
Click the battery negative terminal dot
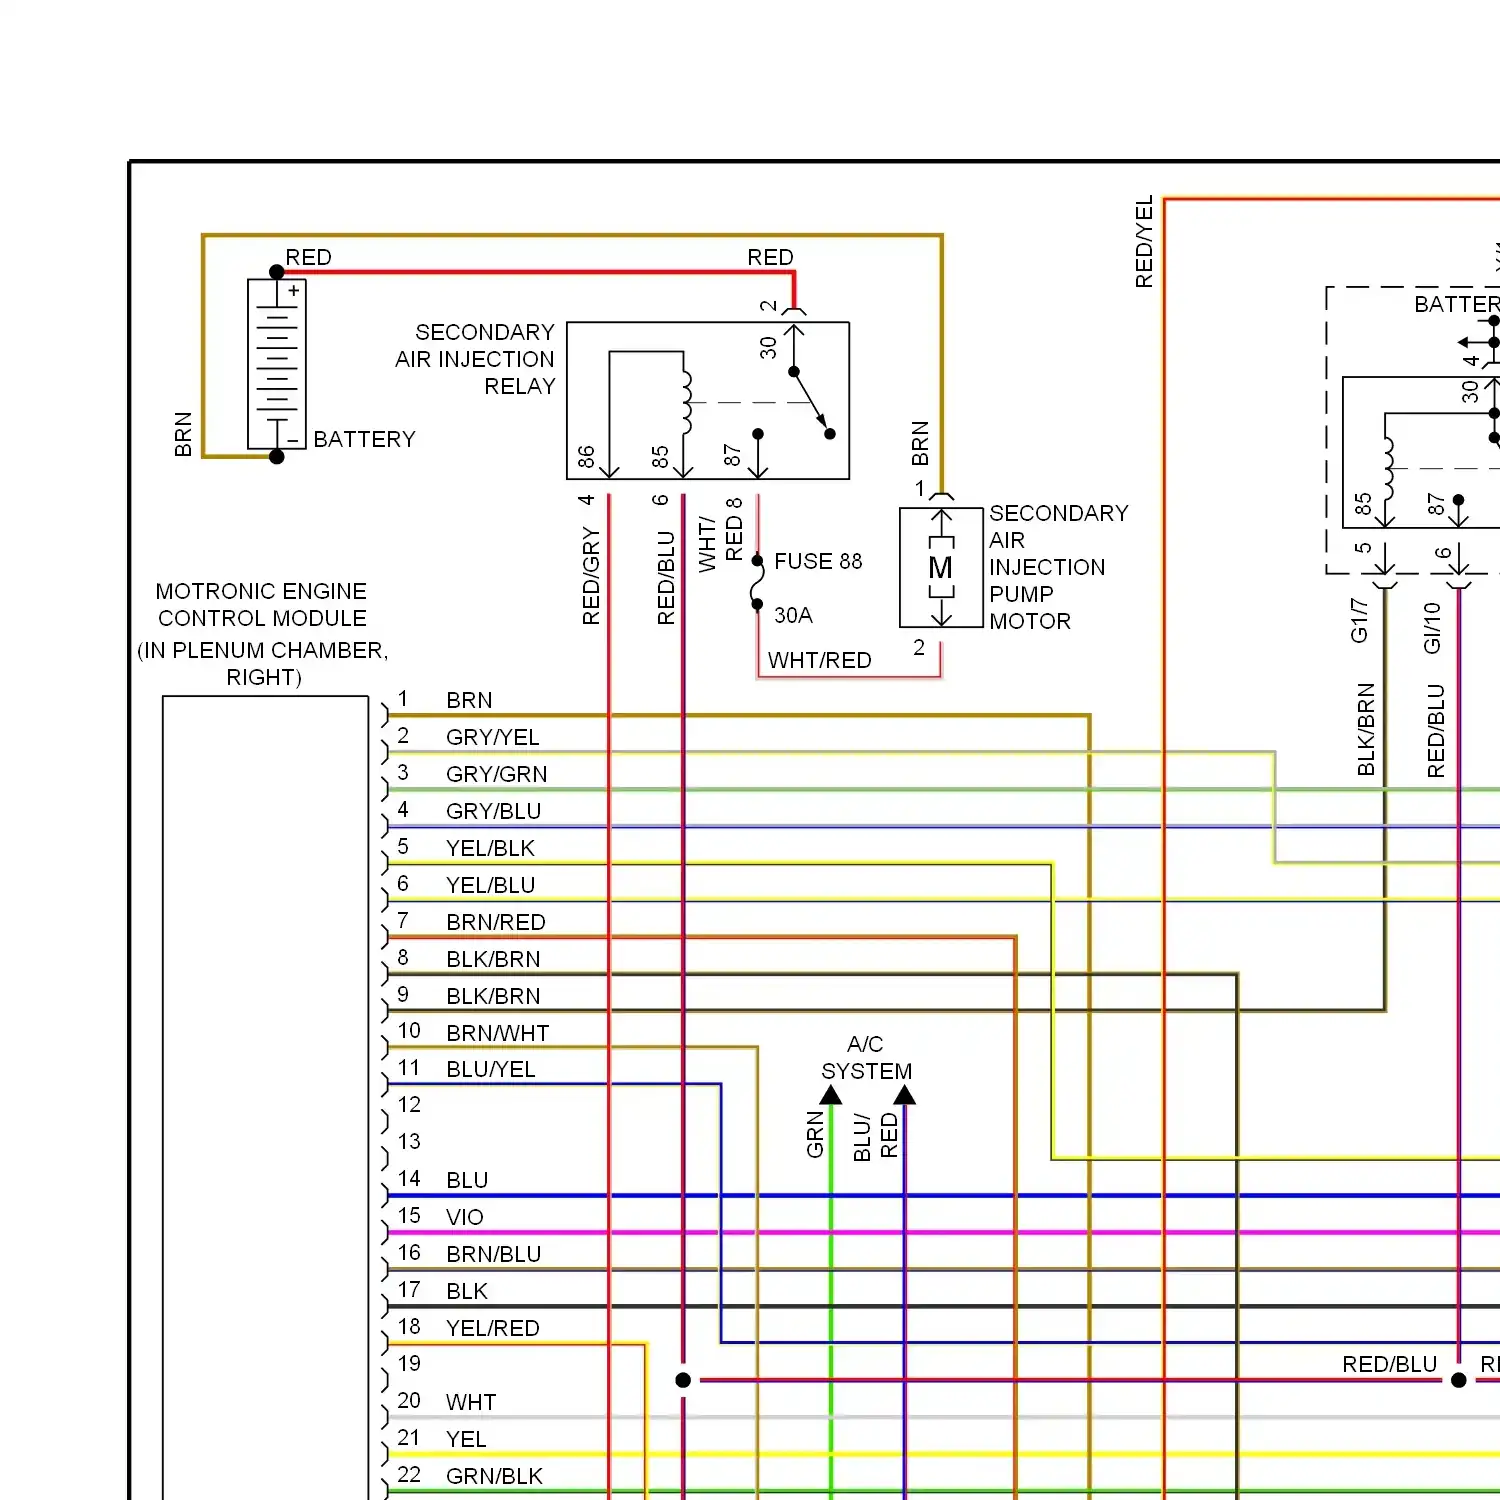pyautogui.click(x=277, y=457)
